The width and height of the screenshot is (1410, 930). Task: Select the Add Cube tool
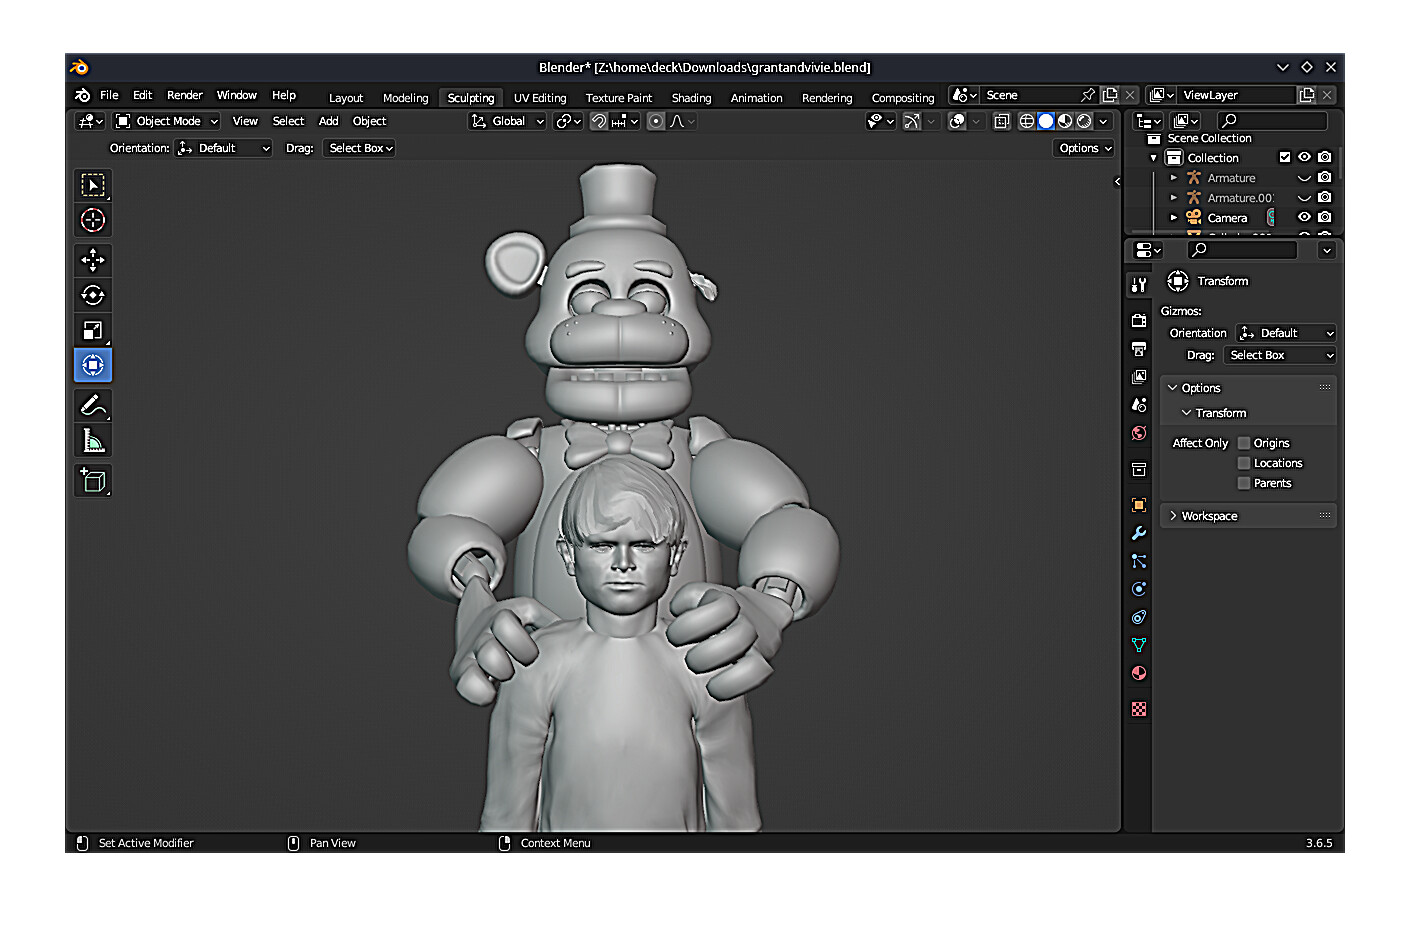pos(93,481)
